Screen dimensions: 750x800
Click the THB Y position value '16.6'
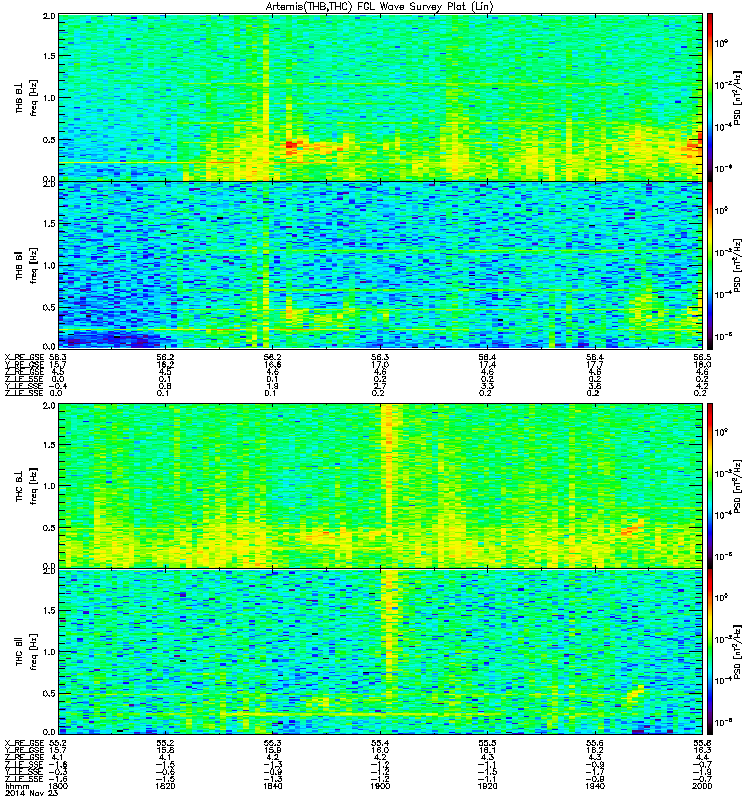[x=272, y=365]
